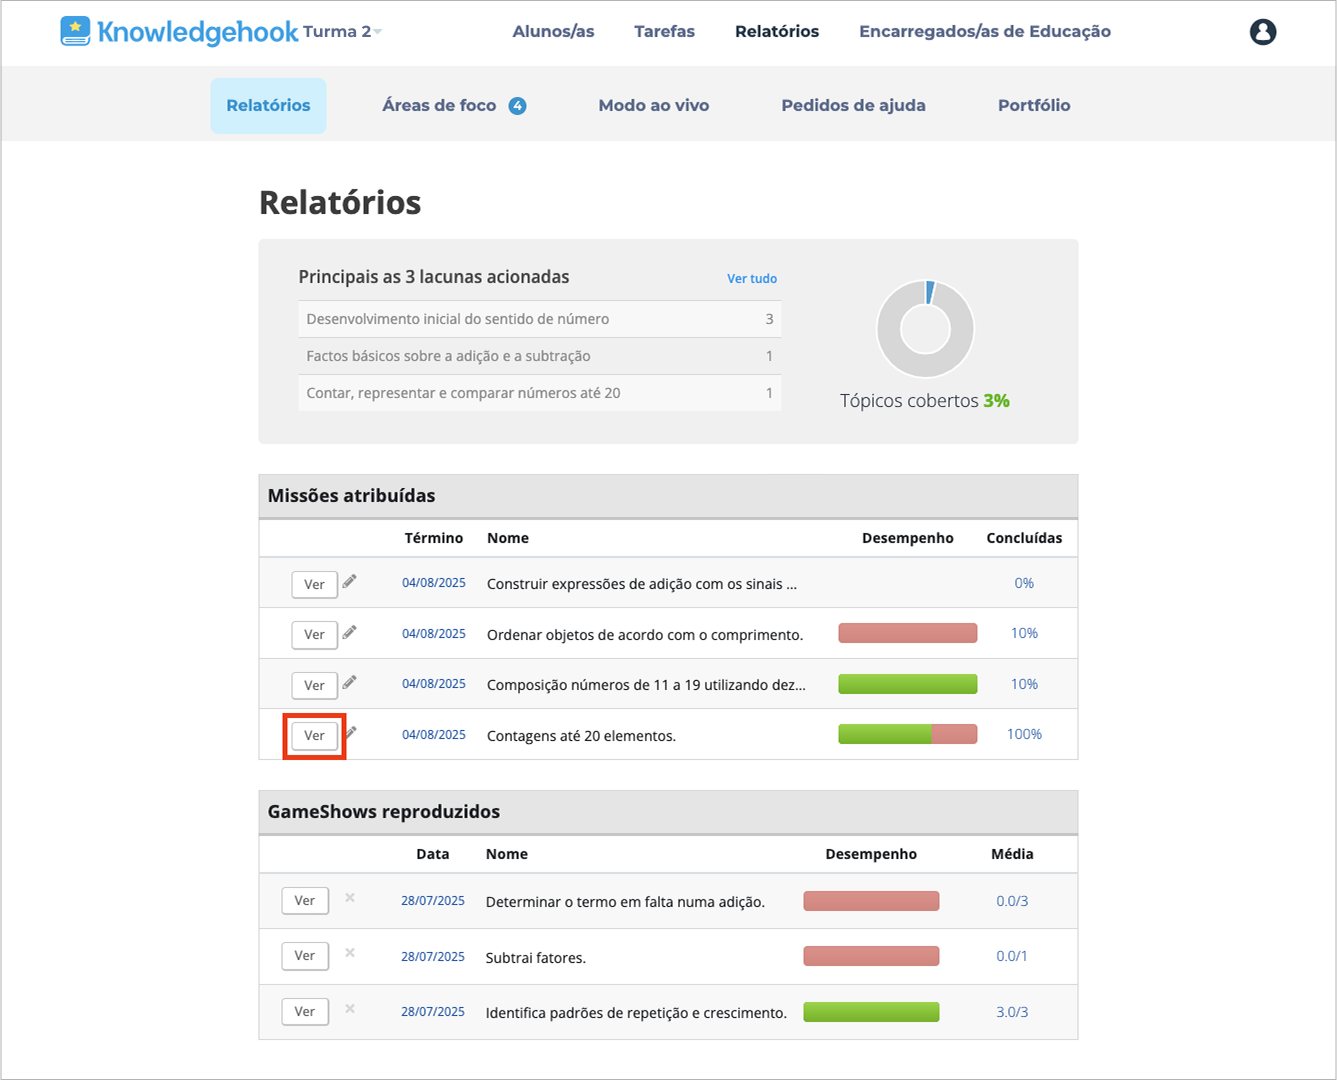
Task: View mission Construir expressões de adição
Action: 314,584
